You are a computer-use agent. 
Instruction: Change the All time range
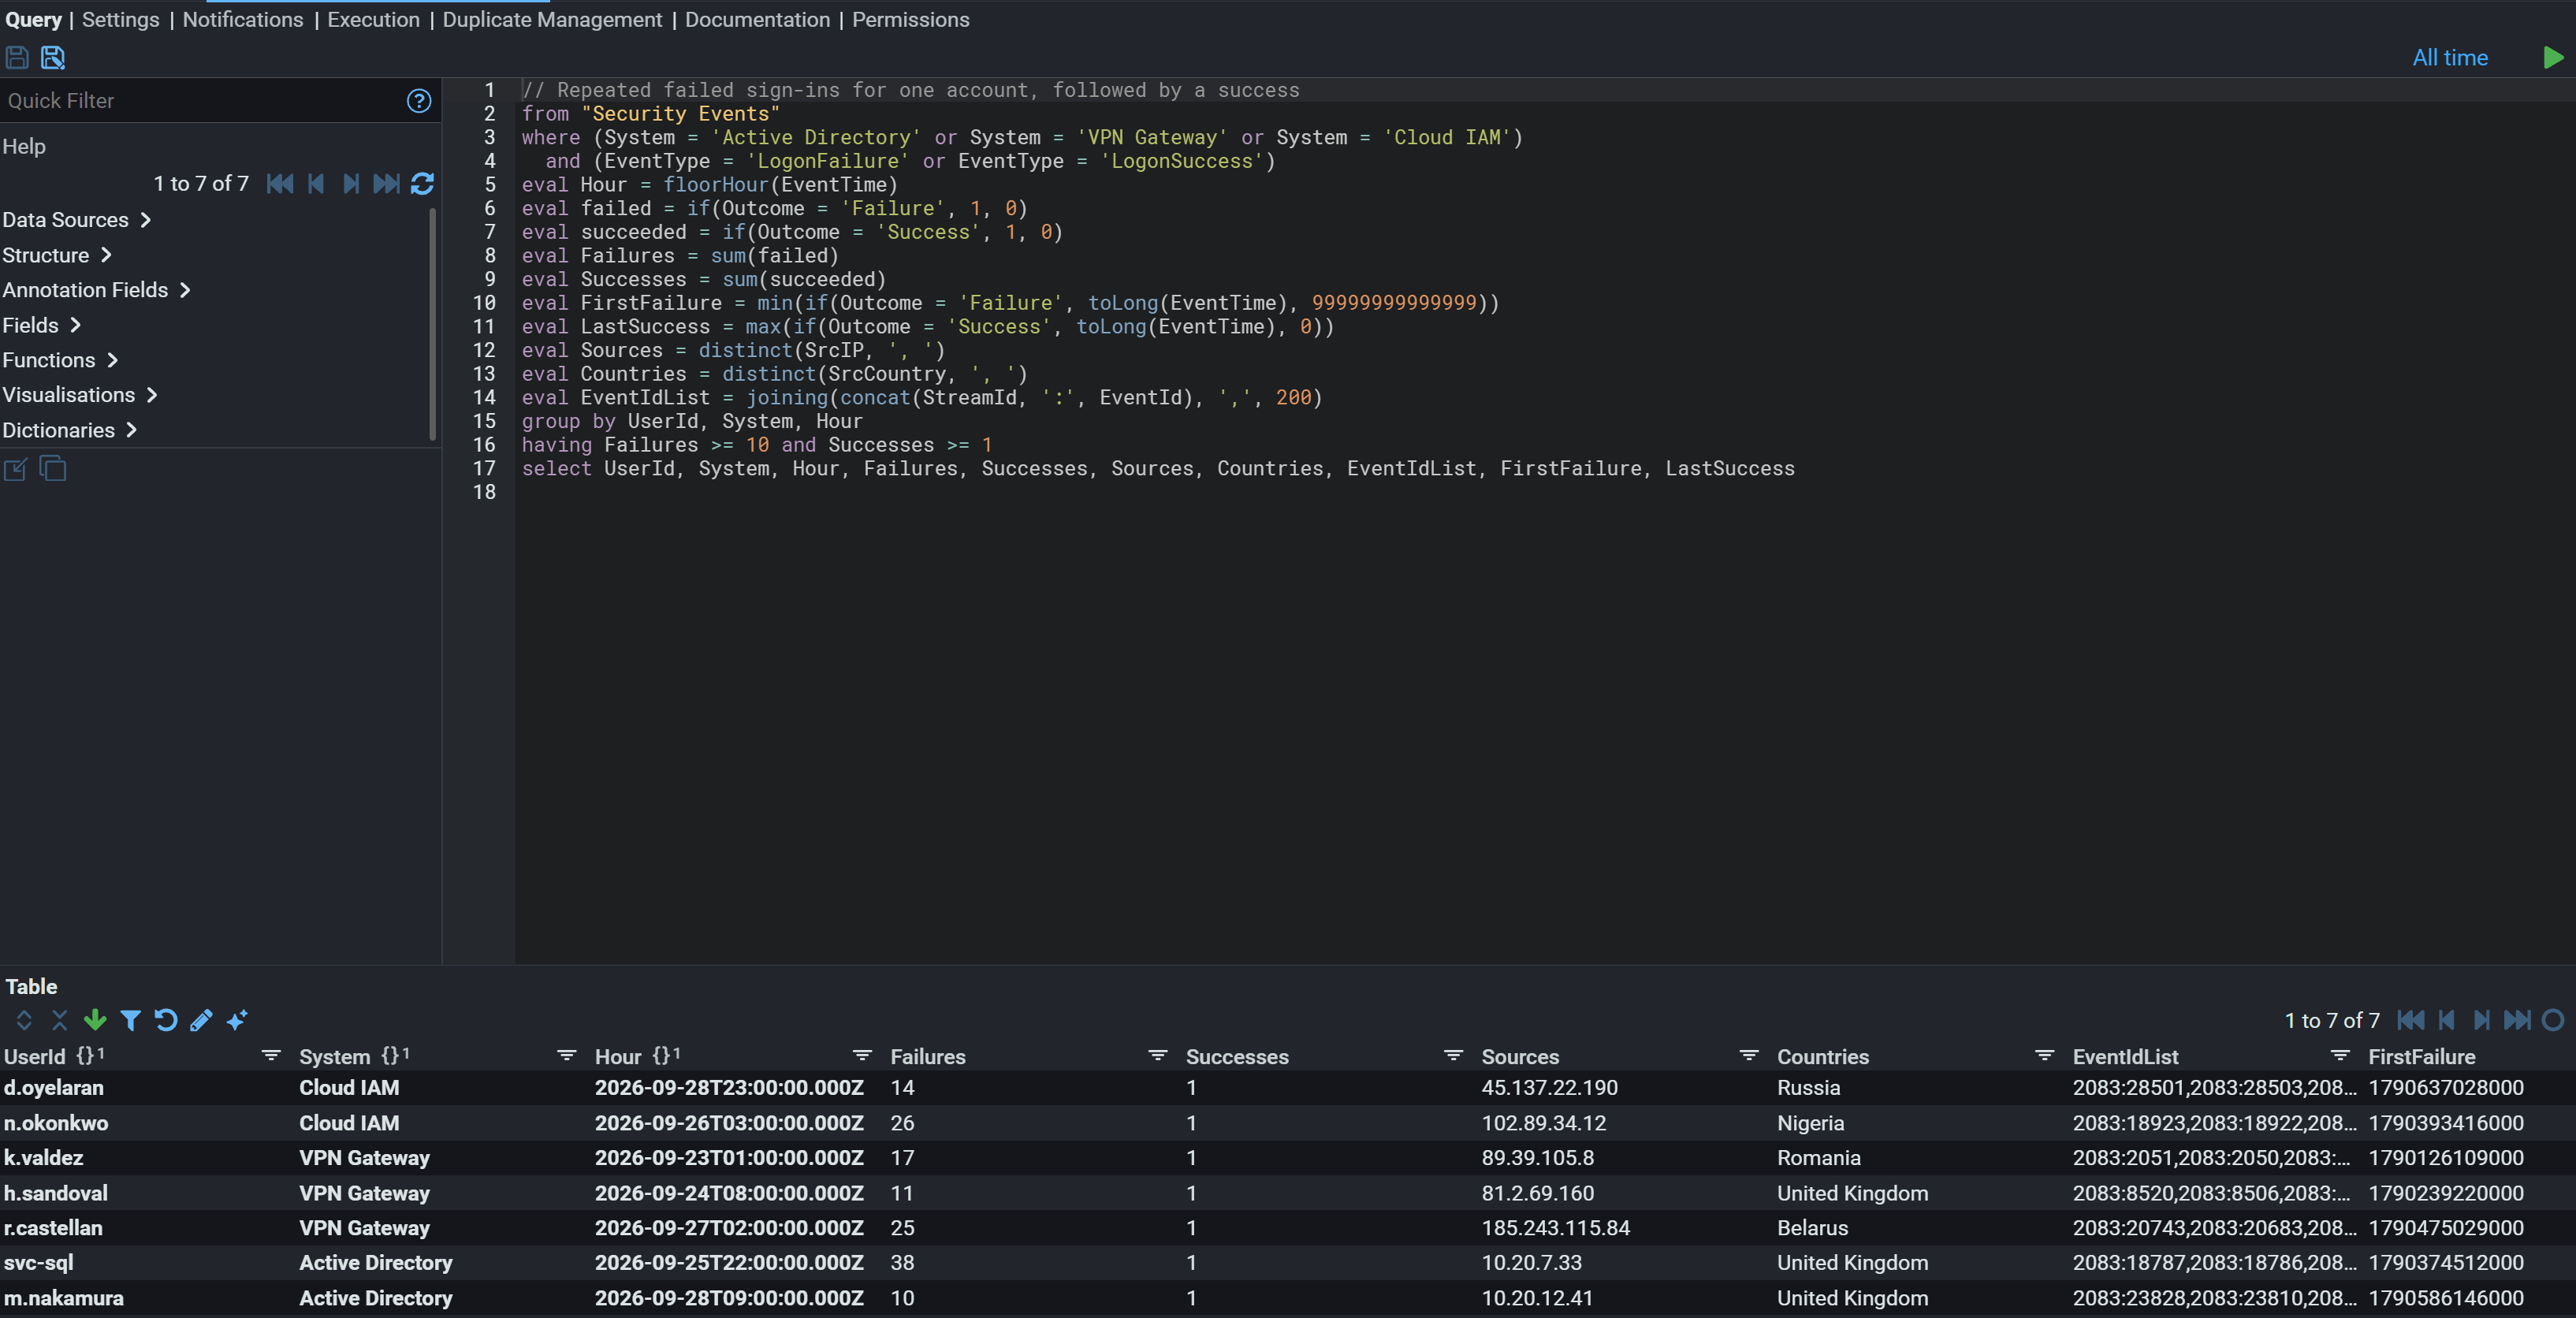(x=2450, y=58)
